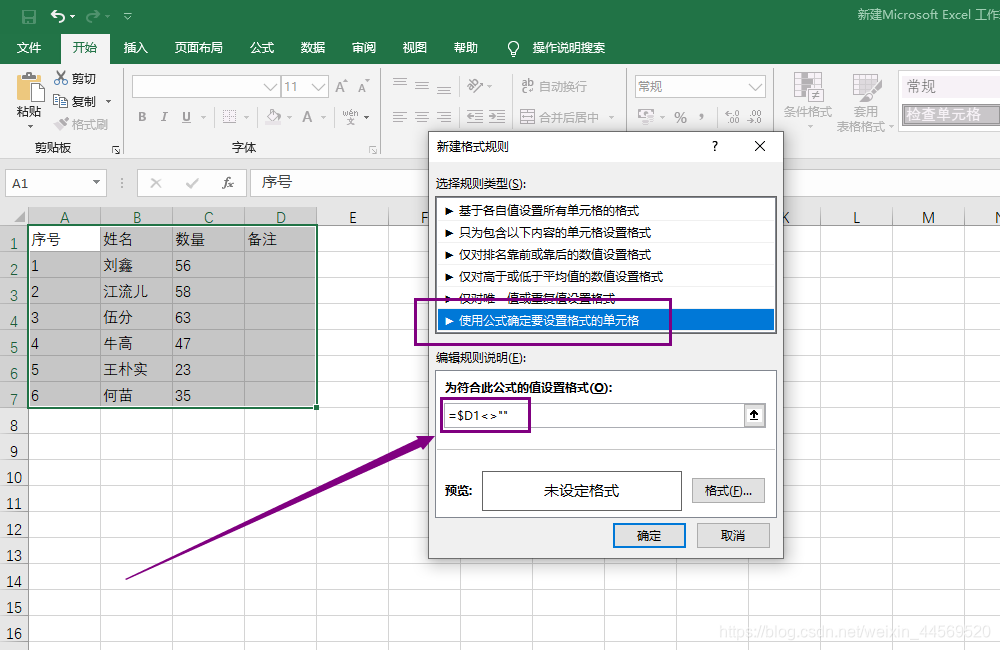
Task: Click the Cut scissors icon
Action: (61, 78)
